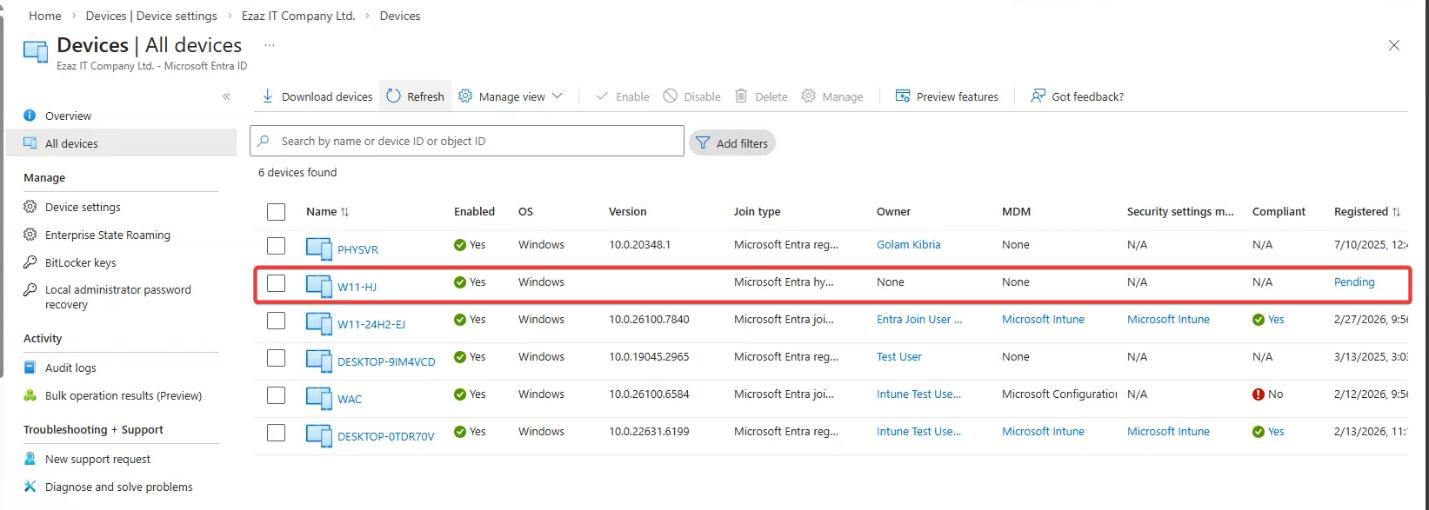This screenshot has height=510, width=1429.
Task: Click the Compliant column header
Action: pyautogui.click(x=1279, y=212)
